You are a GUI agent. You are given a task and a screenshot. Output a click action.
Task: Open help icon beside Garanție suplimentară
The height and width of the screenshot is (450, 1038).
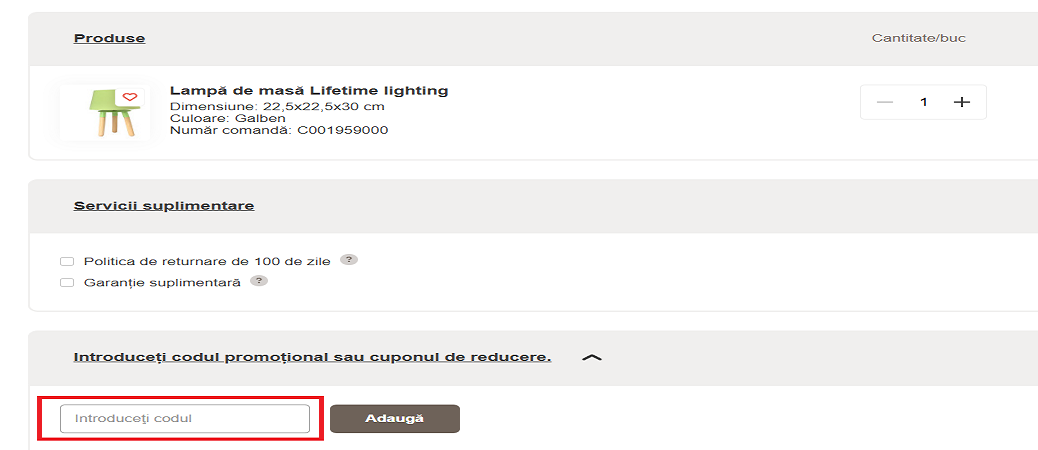258,281
